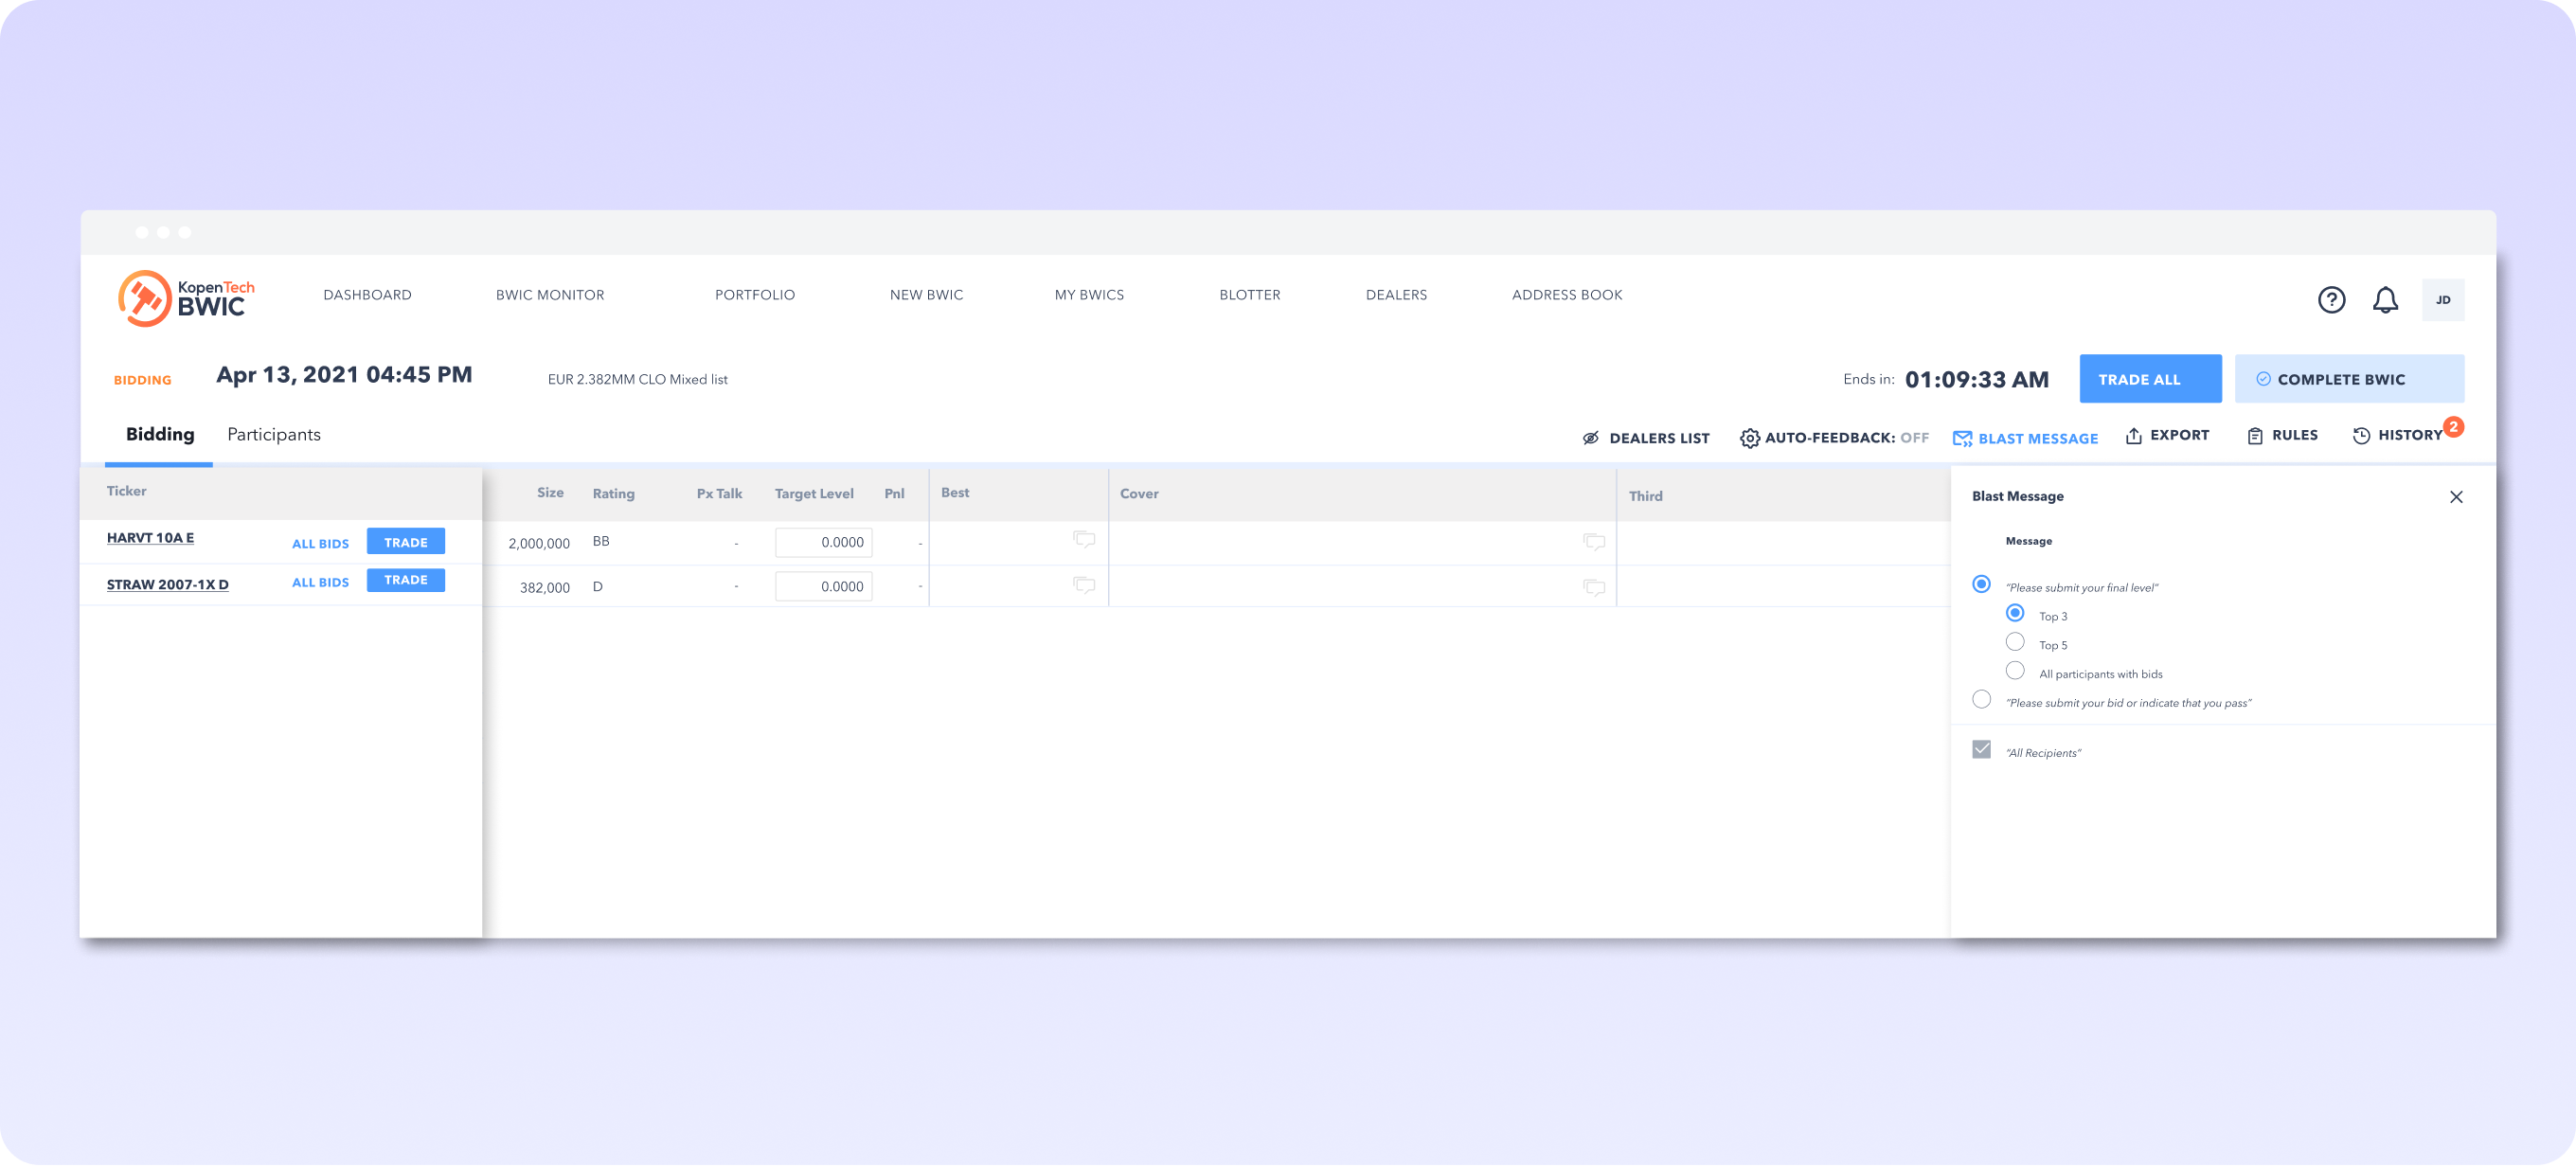Click Cover comment icon for STRAW 2007-1X D
Screen dimensions: 2576x1167
tap(1594, 587)
